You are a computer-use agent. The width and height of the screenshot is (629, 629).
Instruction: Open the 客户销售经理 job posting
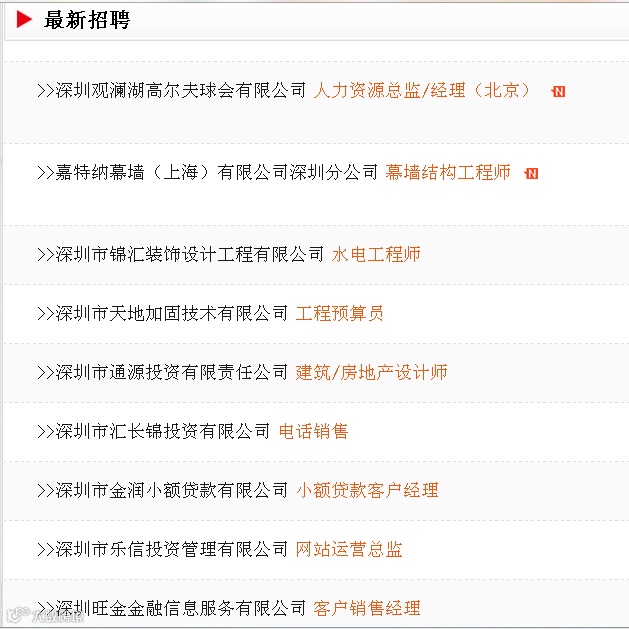(367, 608)
